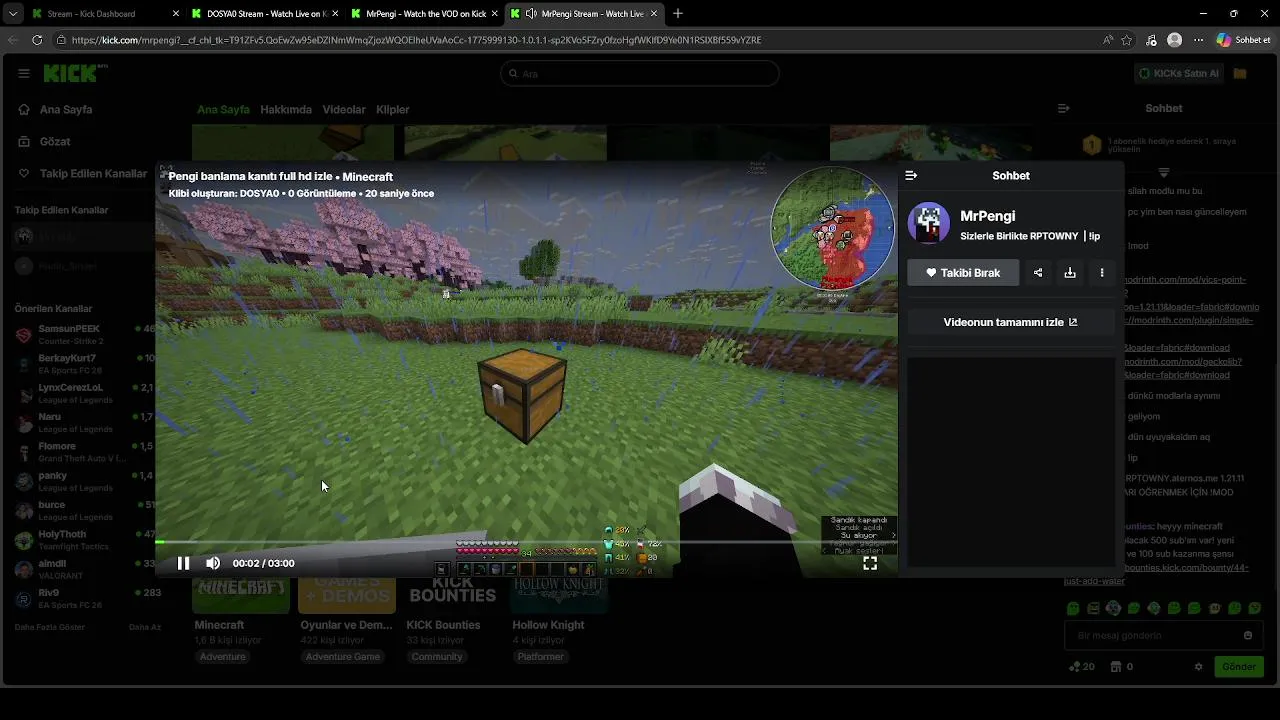Click the channel points icon showing 20
The width and height of the screenshot is (1280, 720).
(1082, 667)
